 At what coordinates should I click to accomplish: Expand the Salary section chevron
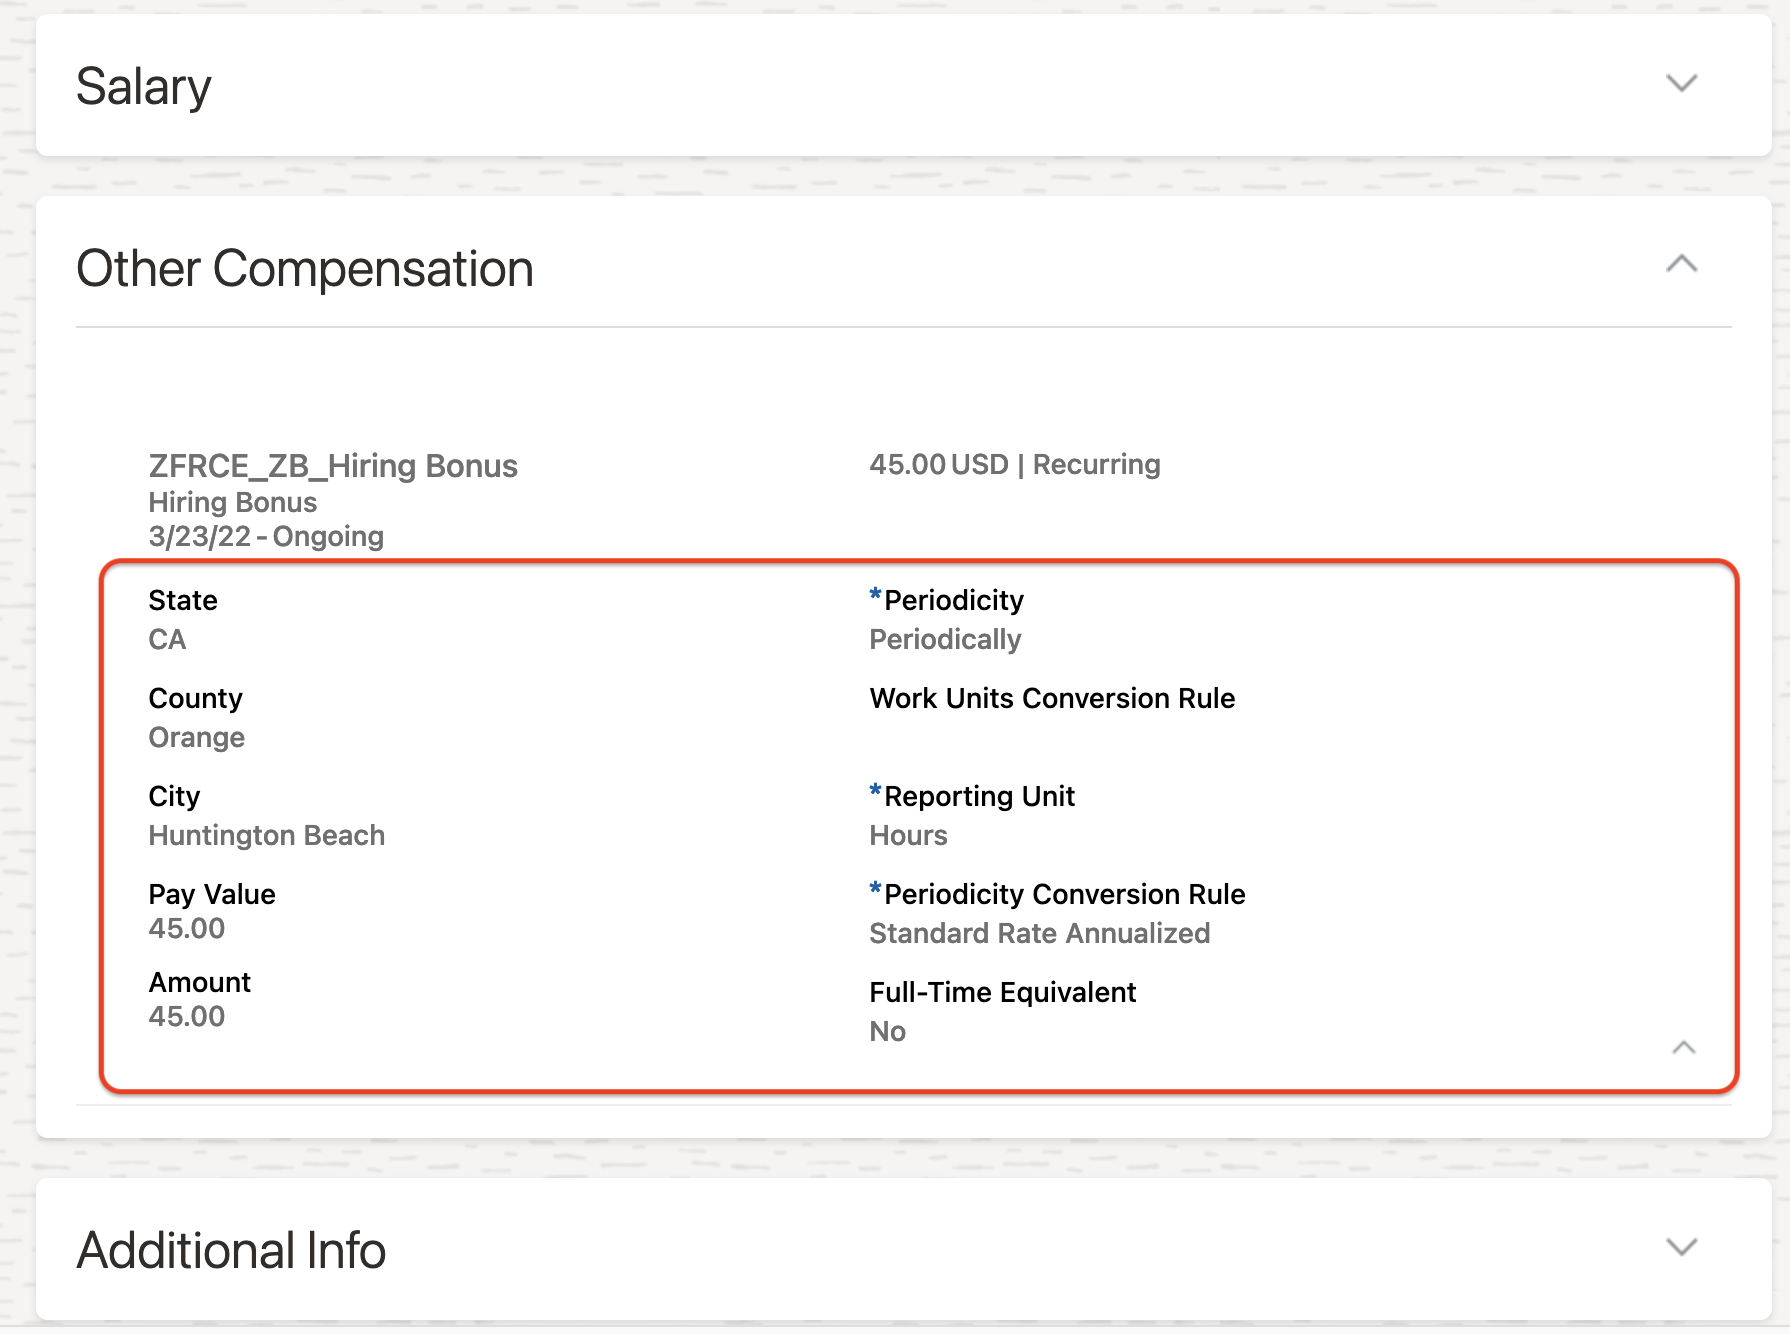pyautogui.click(x=1681, y=83)
